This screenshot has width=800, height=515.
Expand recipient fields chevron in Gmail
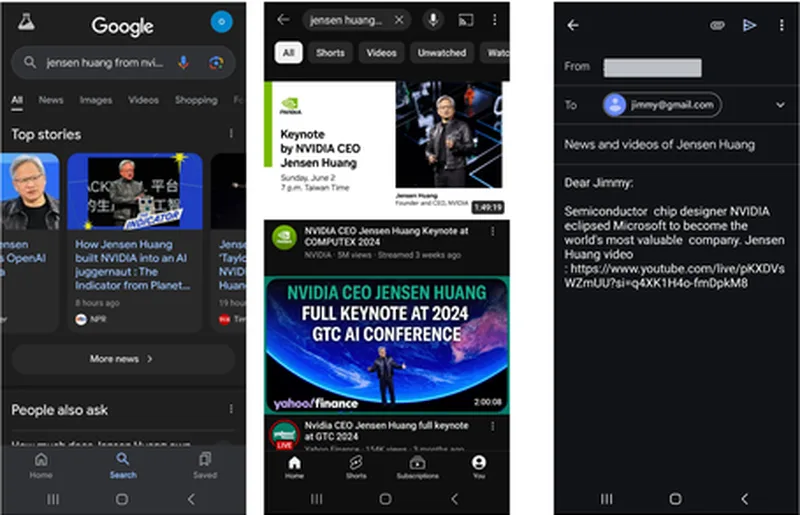click(780, 105)
